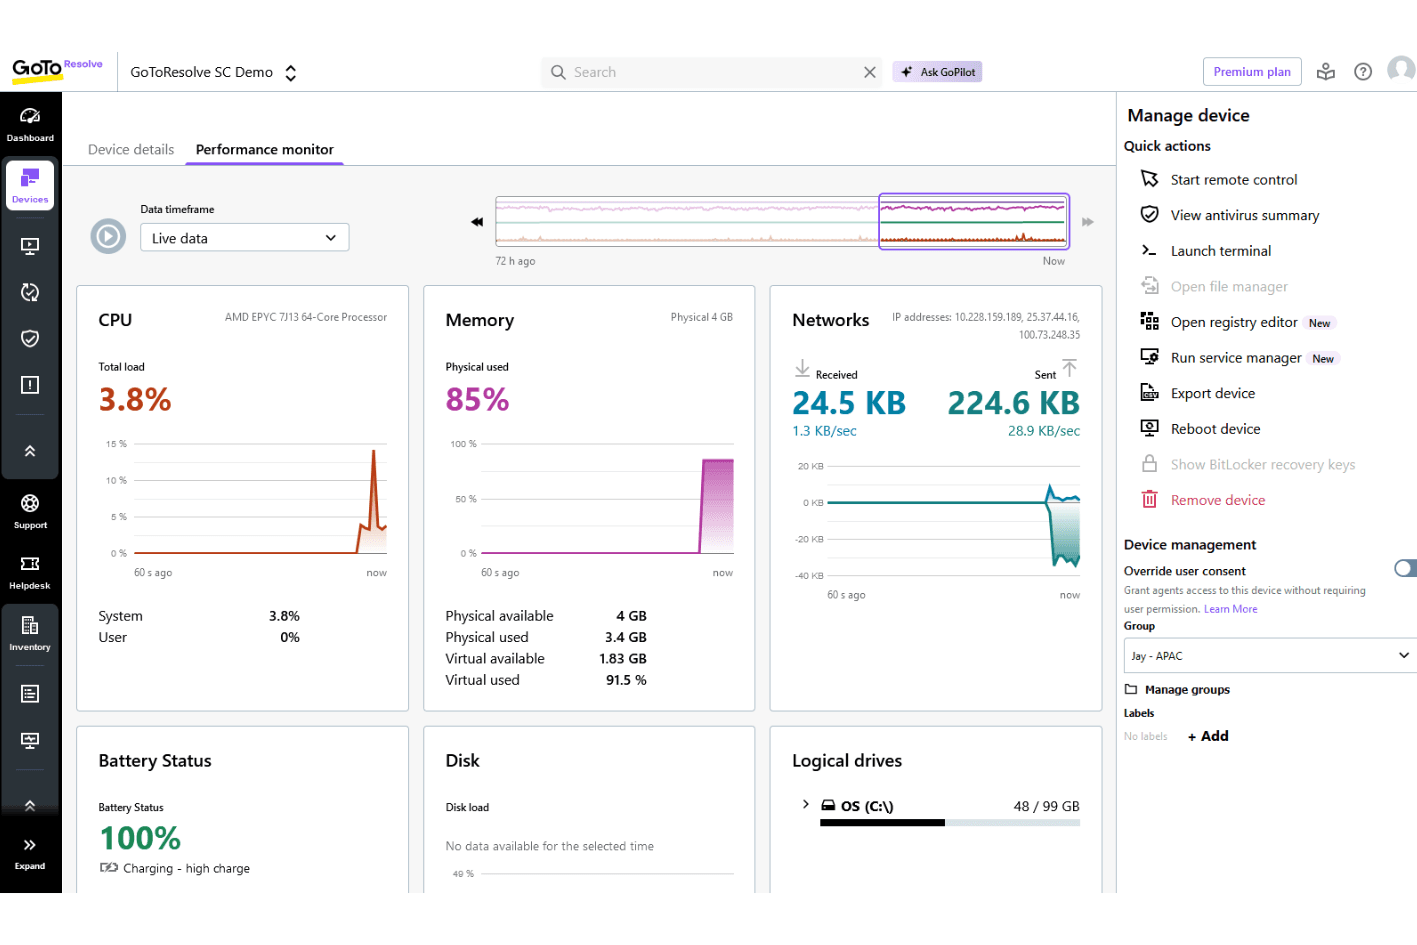Click the Networks traffic graph
Image resolution: width=1417 pixels, height=945 pixels.
[953, 520]
